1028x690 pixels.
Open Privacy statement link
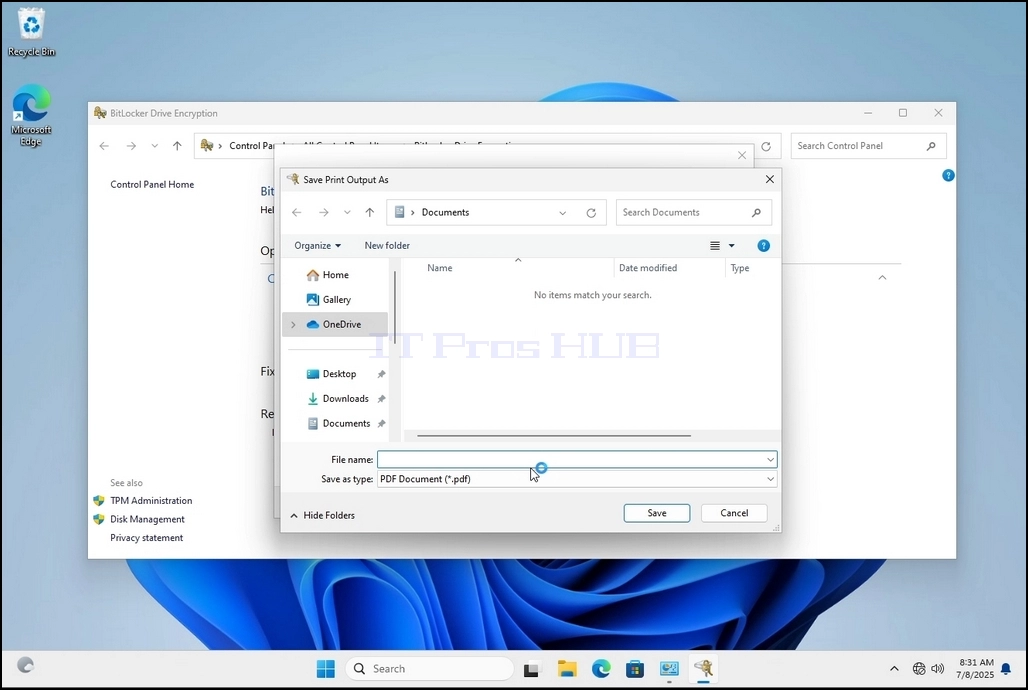coord(146,537)
